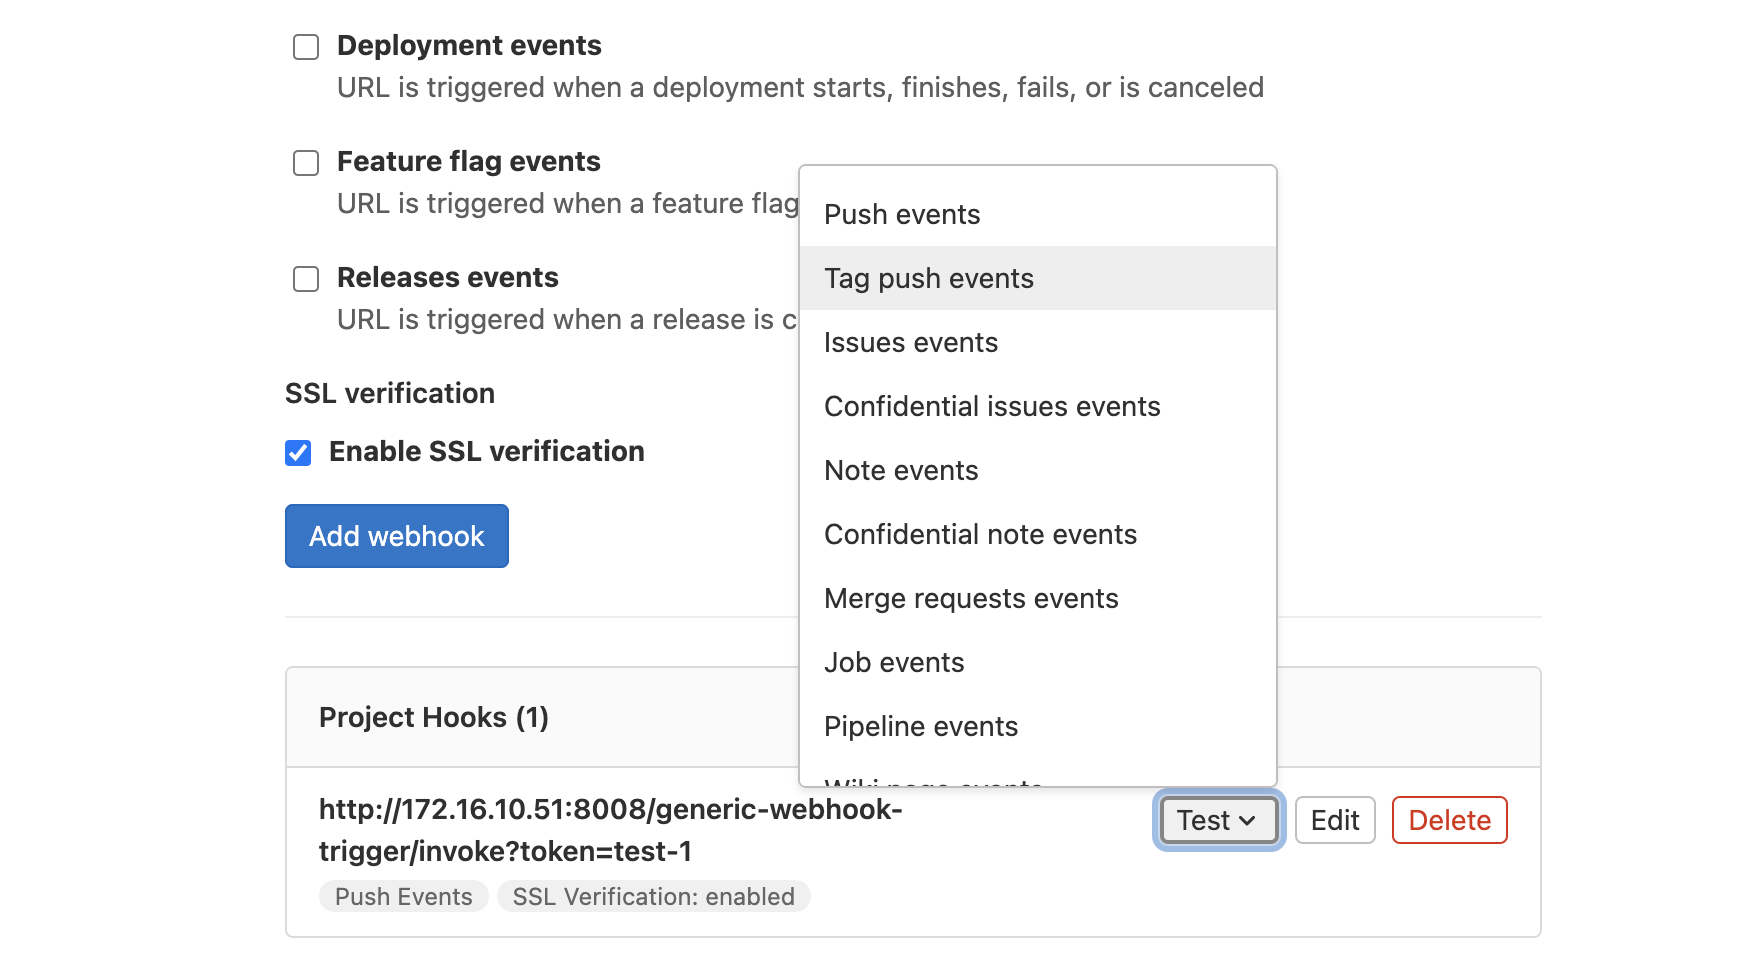
Task: Choose Confidential note events entry
Action: [x=980, y=535]
